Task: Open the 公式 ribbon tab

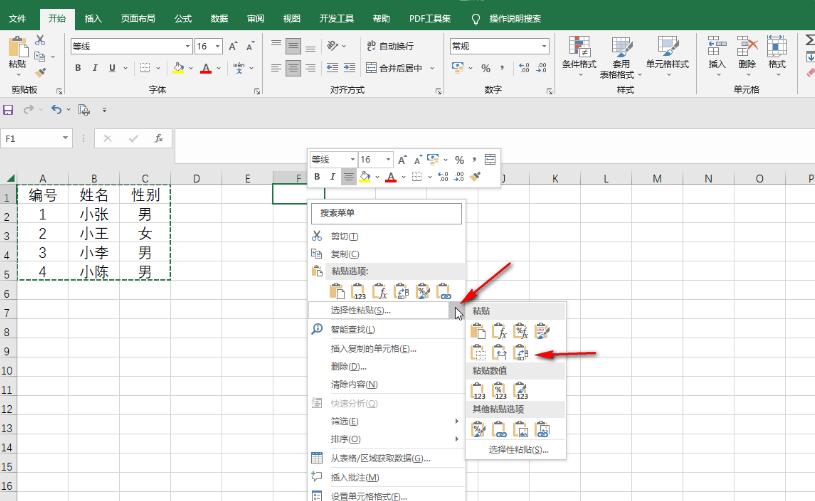Action: pos(183,19)
